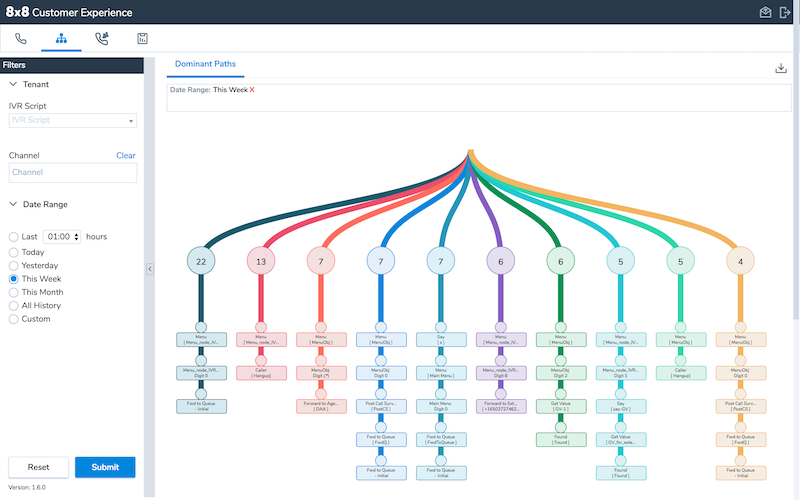
Task: Click the 8x8 Customer Experience logo
Action: pos(69,12)
